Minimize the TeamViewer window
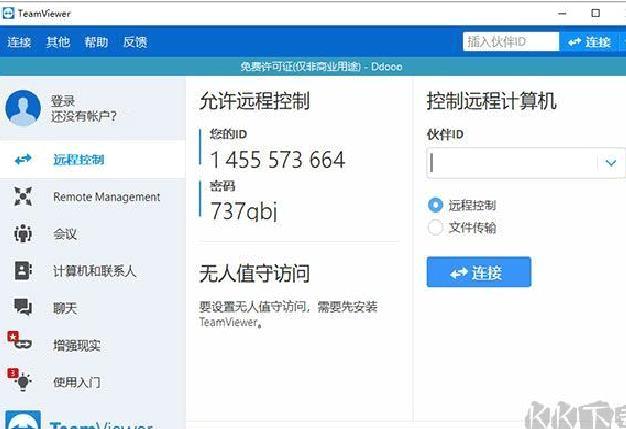 click(562, 13)
